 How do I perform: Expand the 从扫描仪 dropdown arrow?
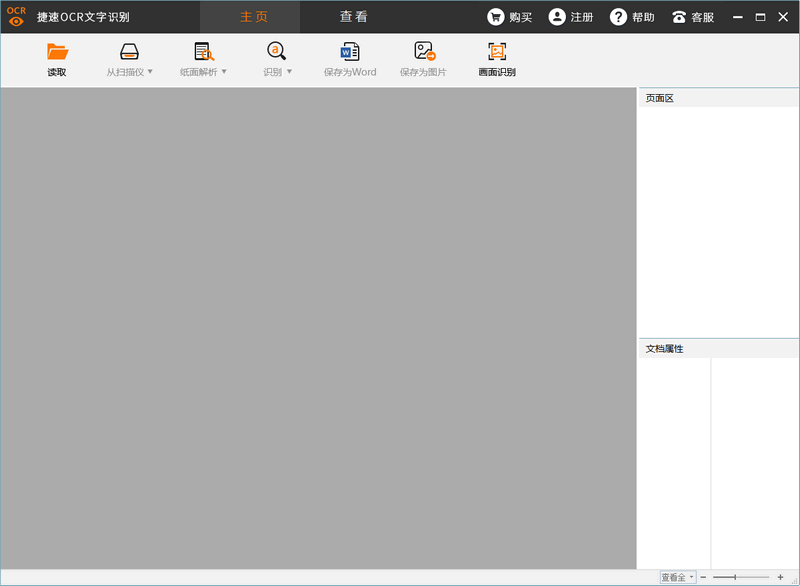150,72
